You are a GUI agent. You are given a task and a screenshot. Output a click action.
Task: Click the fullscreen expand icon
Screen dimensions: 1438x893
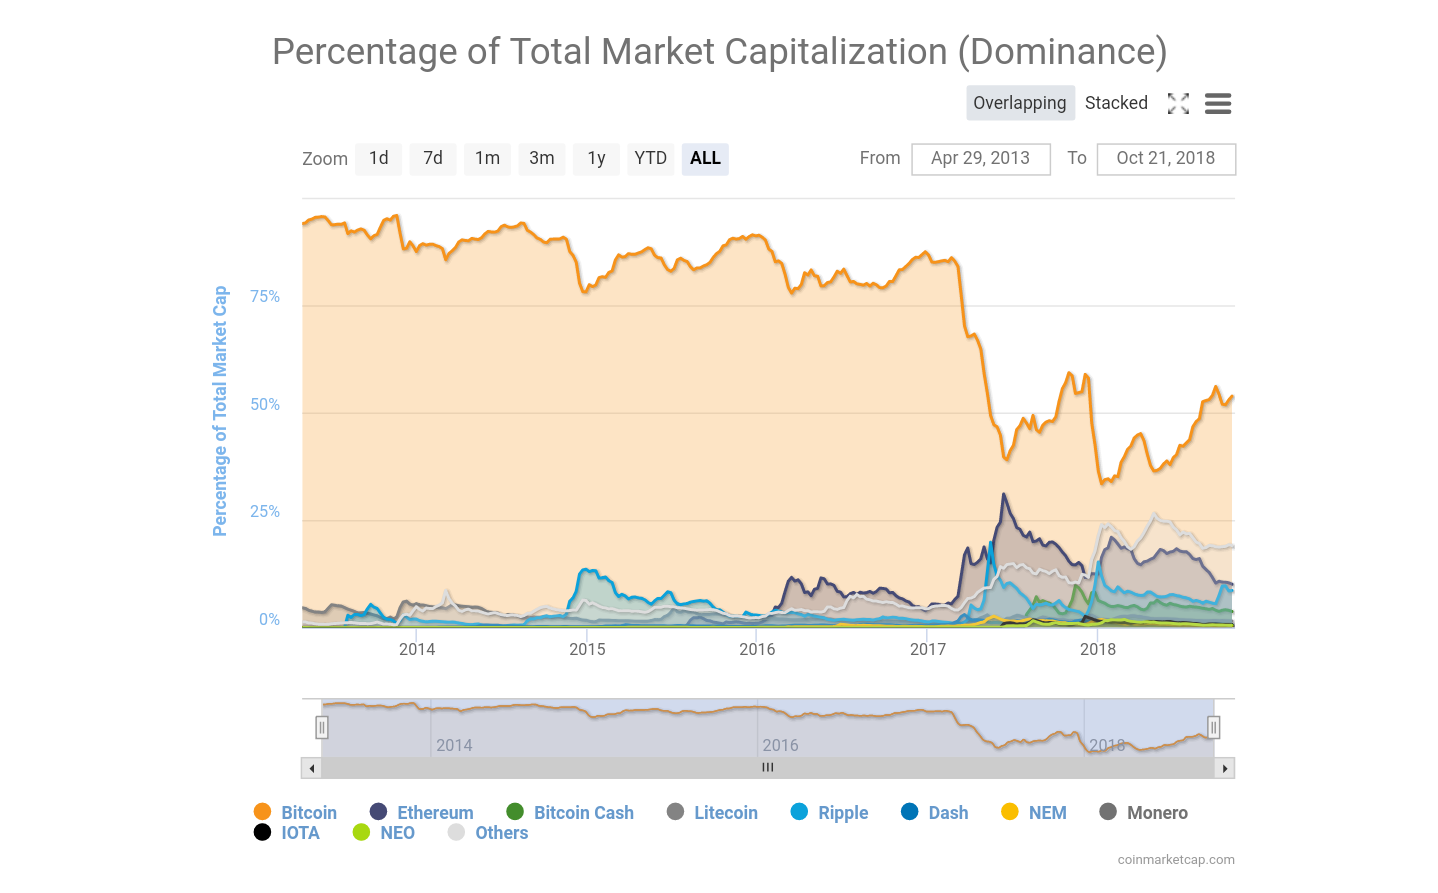(1178, 103)
